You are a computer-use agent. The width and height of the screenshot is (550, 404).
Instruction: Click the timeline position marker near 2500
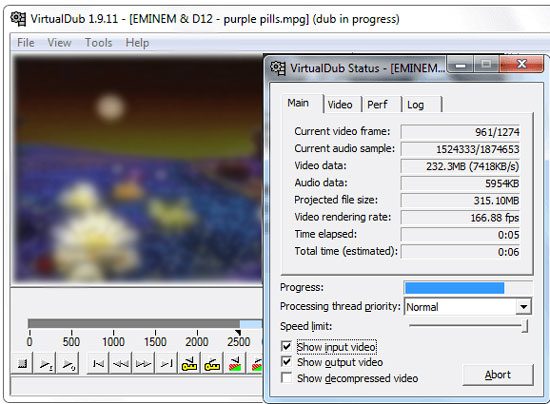tap(238, 332)
